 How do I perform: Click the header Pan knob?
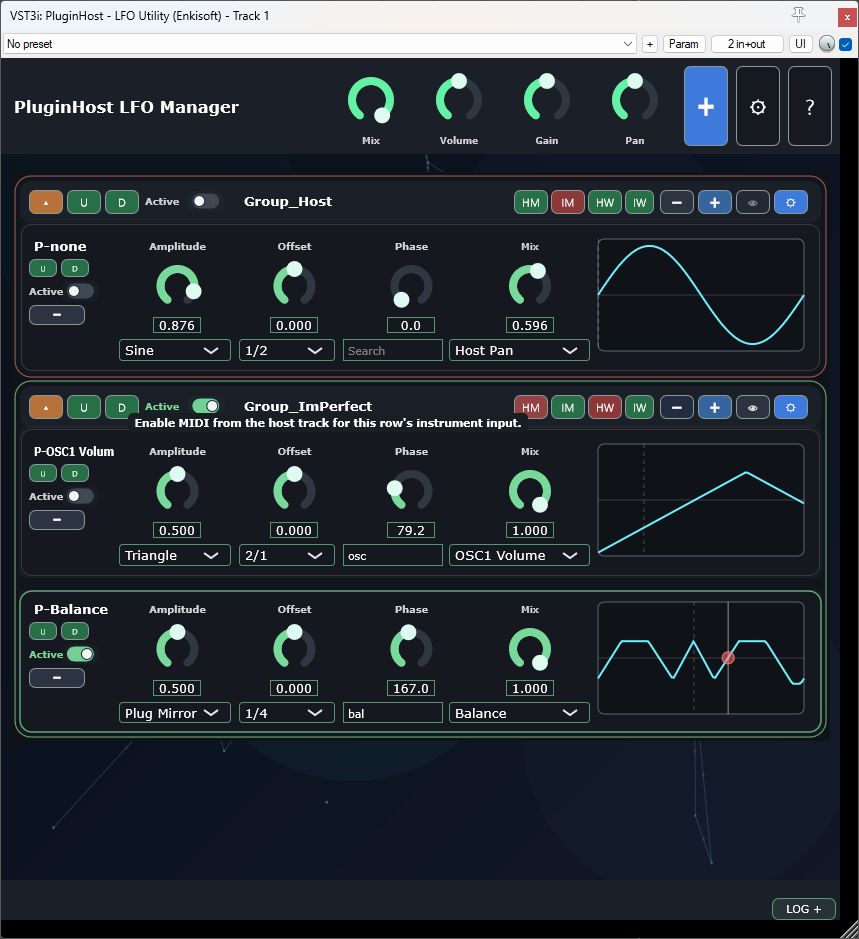[634, 99]
